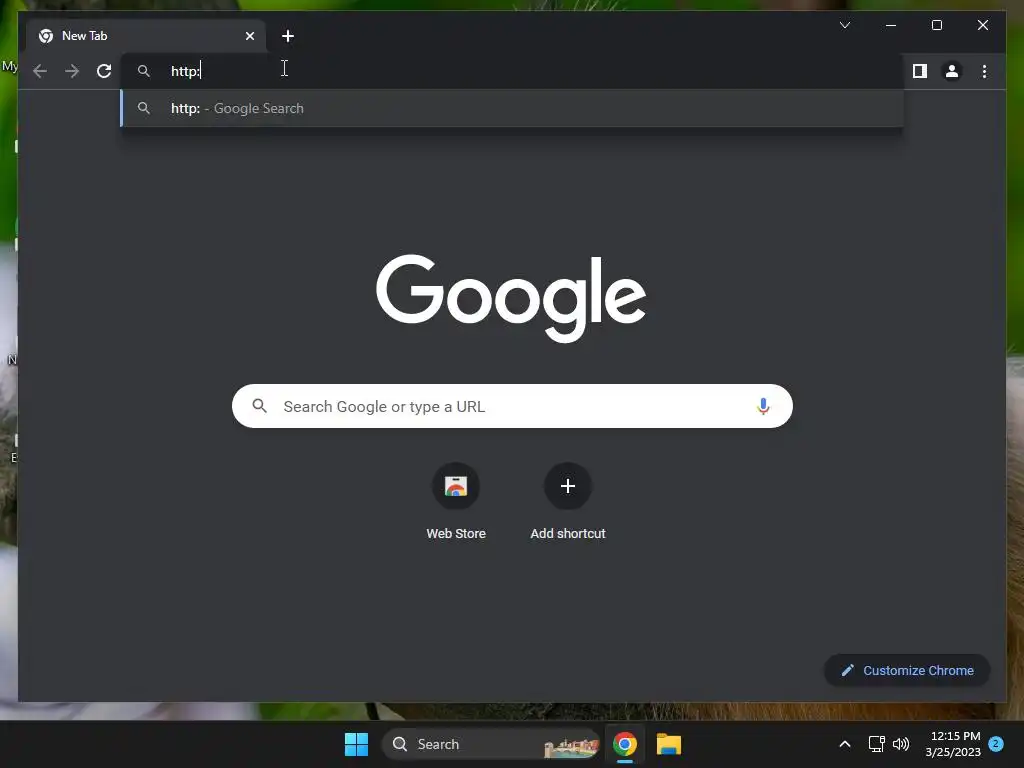
Task: Toggle the Chrome side panel icon
Action: pos(920,71)
